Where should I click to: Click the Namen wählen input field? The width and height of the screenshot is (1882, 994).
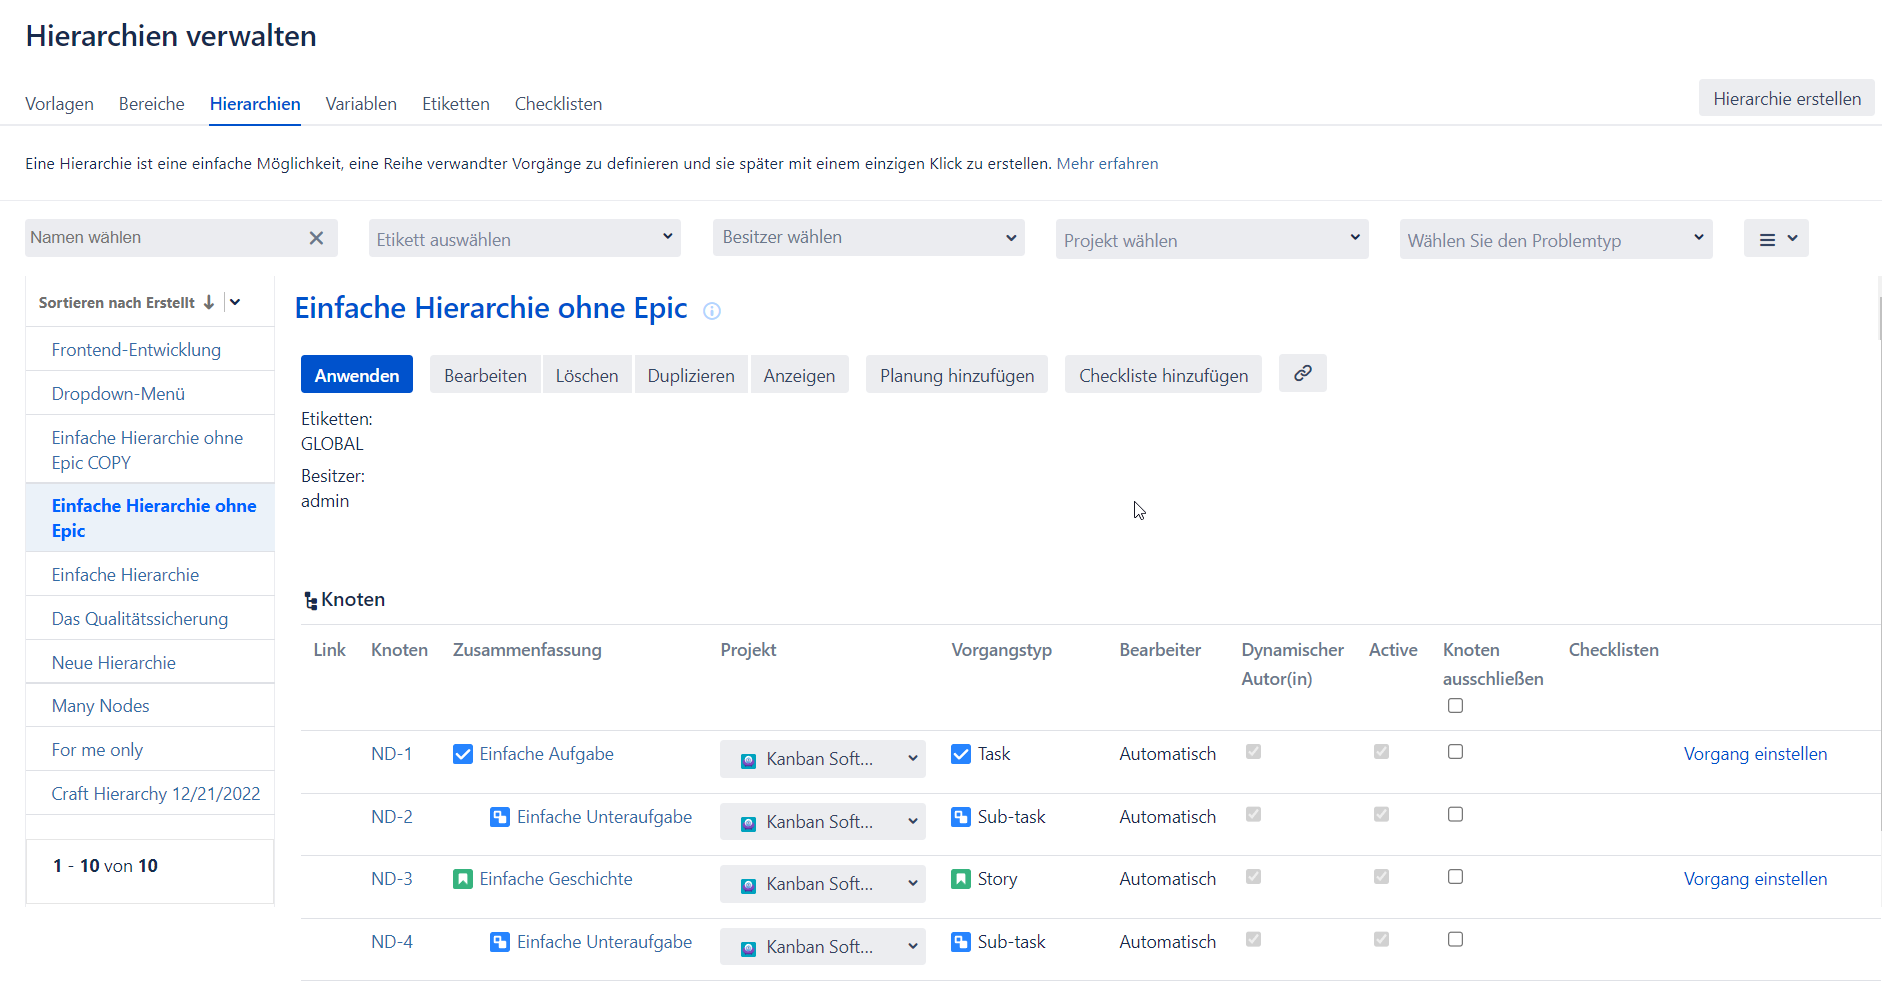tap(165, 238)
